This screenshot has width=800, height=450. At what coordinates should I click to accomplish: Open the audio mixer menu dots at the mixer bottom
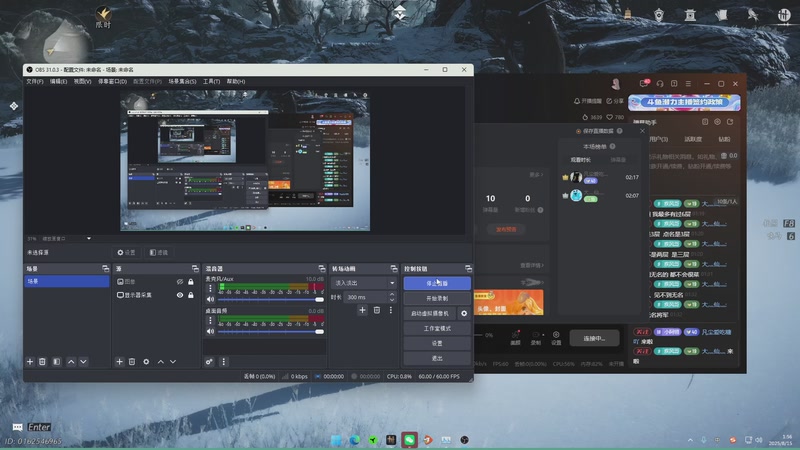point(223,361)
